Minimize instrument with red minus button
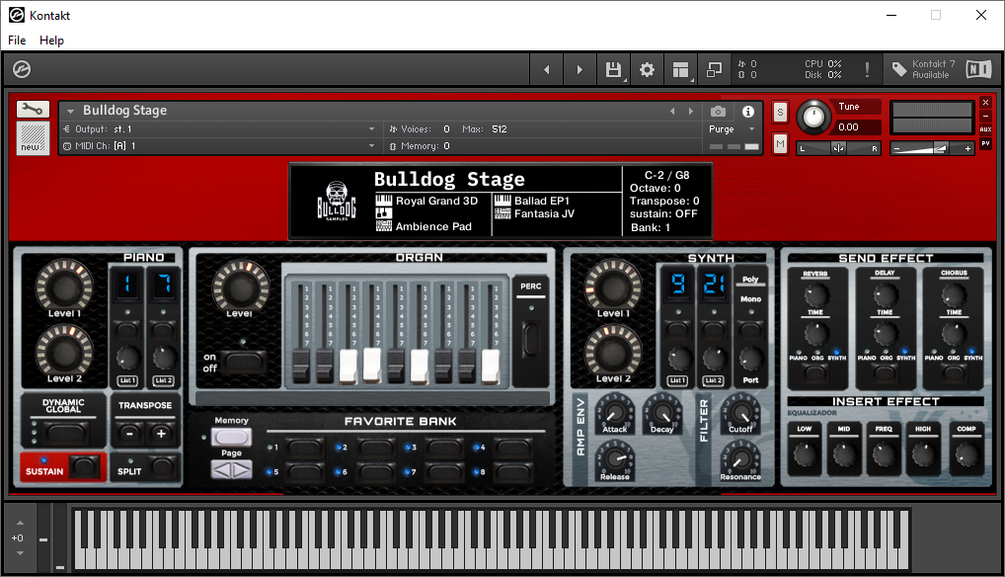1005x577 pixels. pos(986,116)
